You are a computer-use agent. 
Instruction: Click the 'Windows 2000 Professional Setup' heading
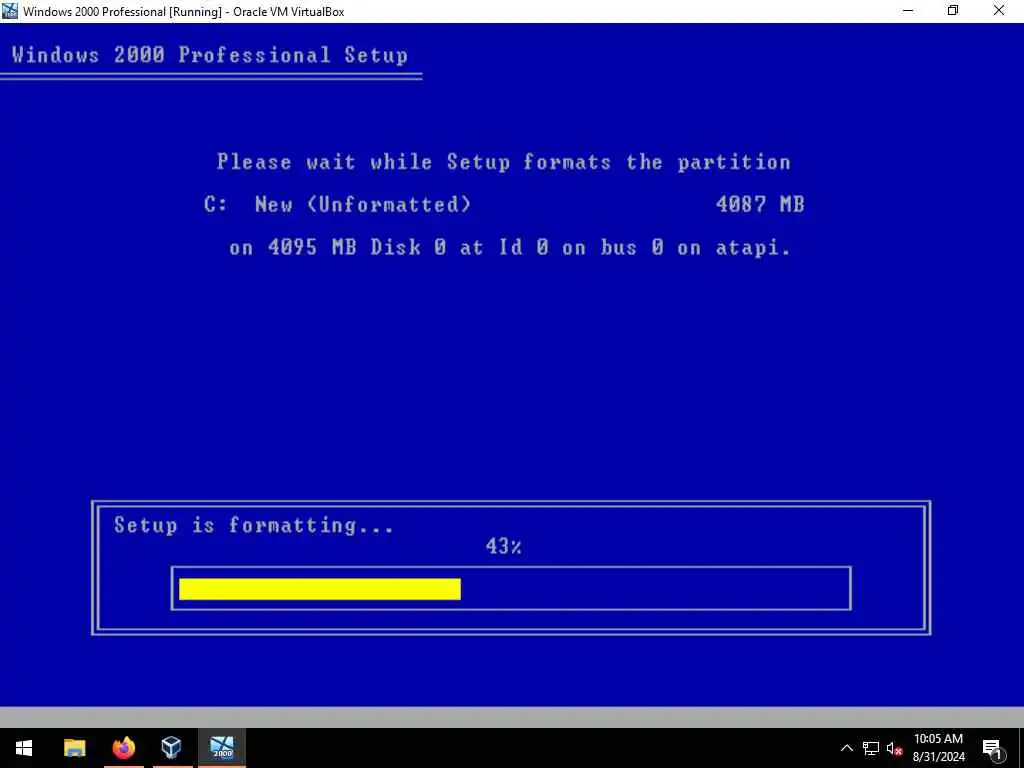point(210,55)
